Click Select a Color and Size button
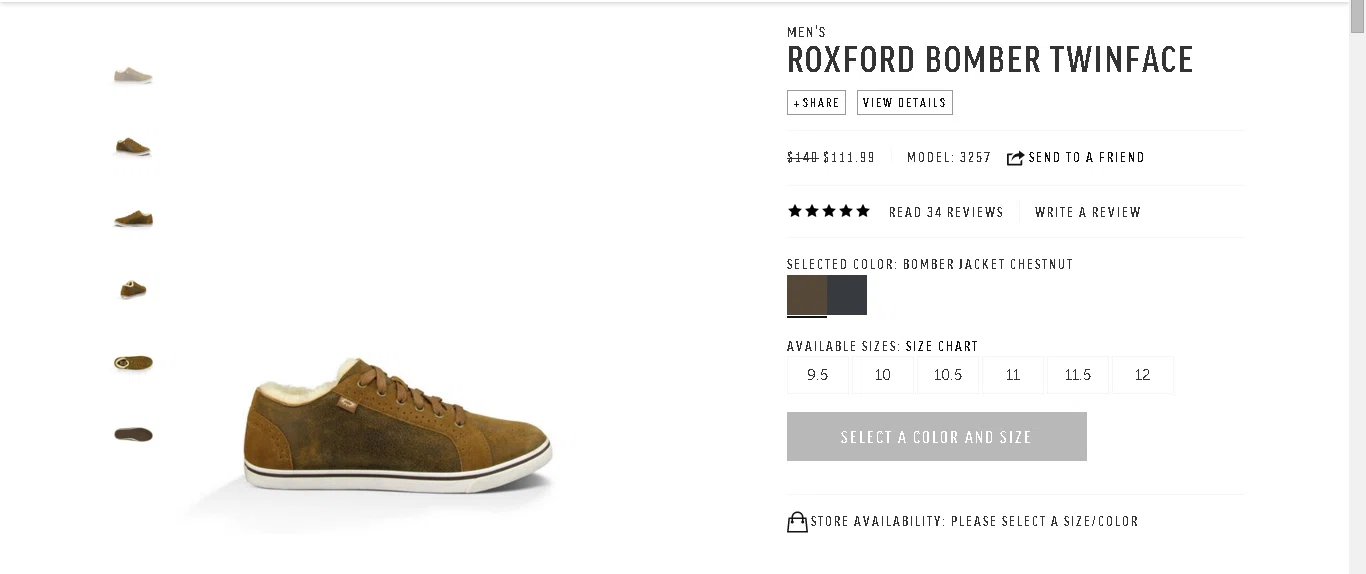Screen dimensions: 1366x574 (937, 437)
